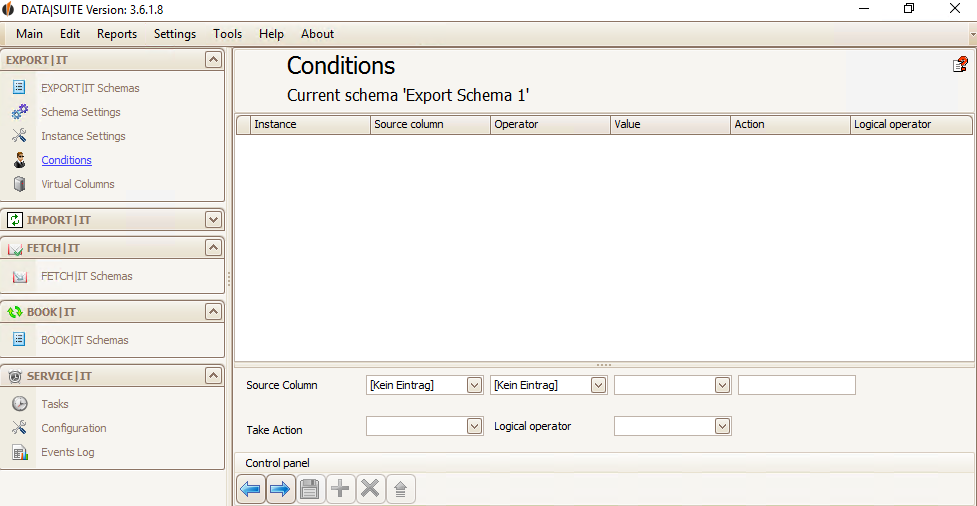Open the Events Log link
Image resolution: width=977 pixels, height=506 pixels.
(x=68, y=452)
